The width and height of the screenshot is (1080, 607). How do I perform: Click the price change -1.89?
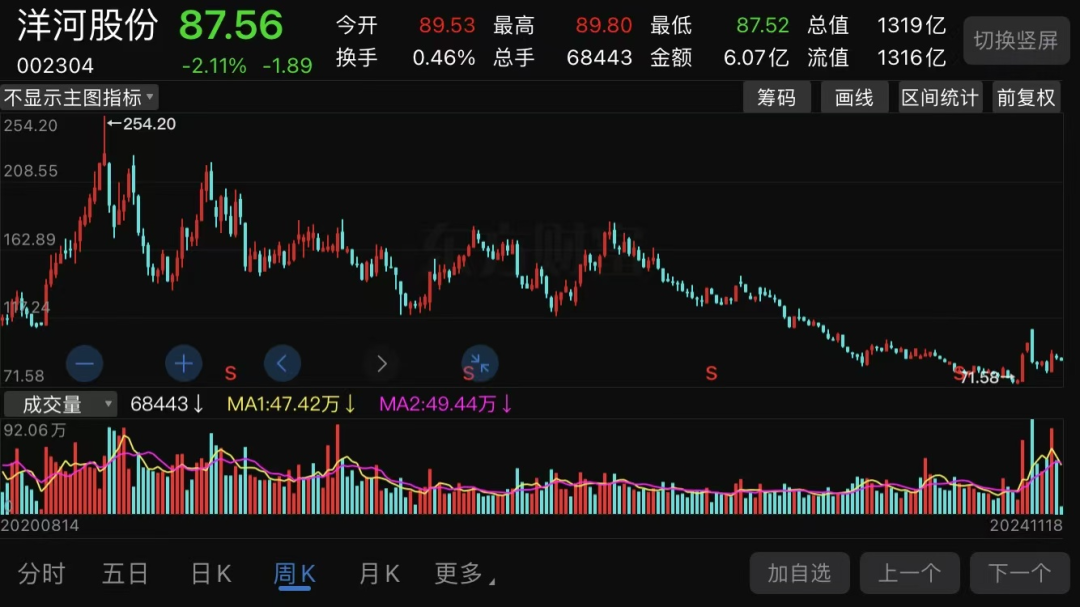287,66
